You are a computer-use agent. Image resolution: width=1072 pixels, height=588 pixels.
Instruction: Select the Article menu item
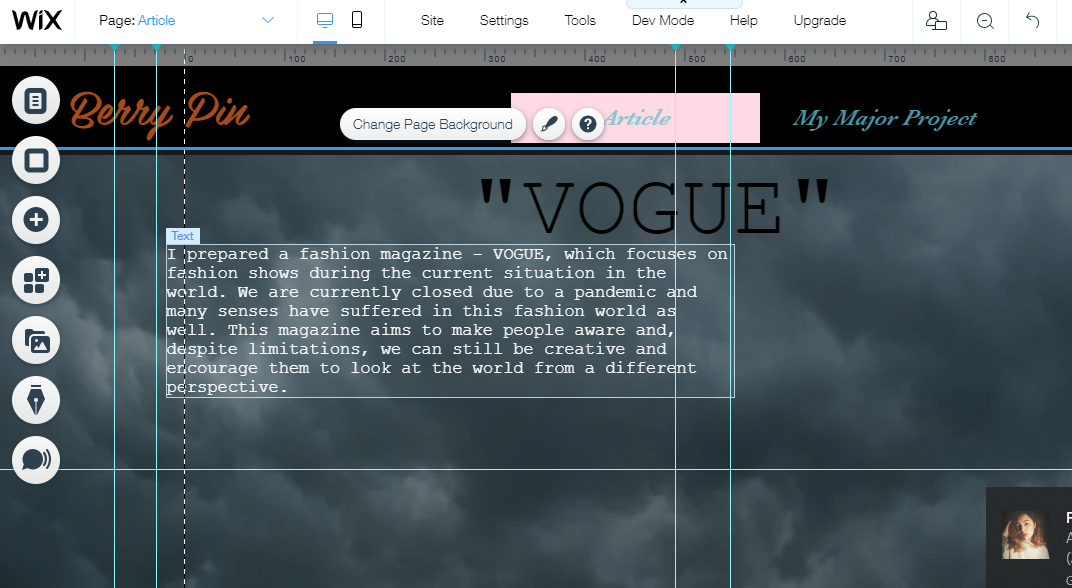pyautogui.click(x=637, y=118)
